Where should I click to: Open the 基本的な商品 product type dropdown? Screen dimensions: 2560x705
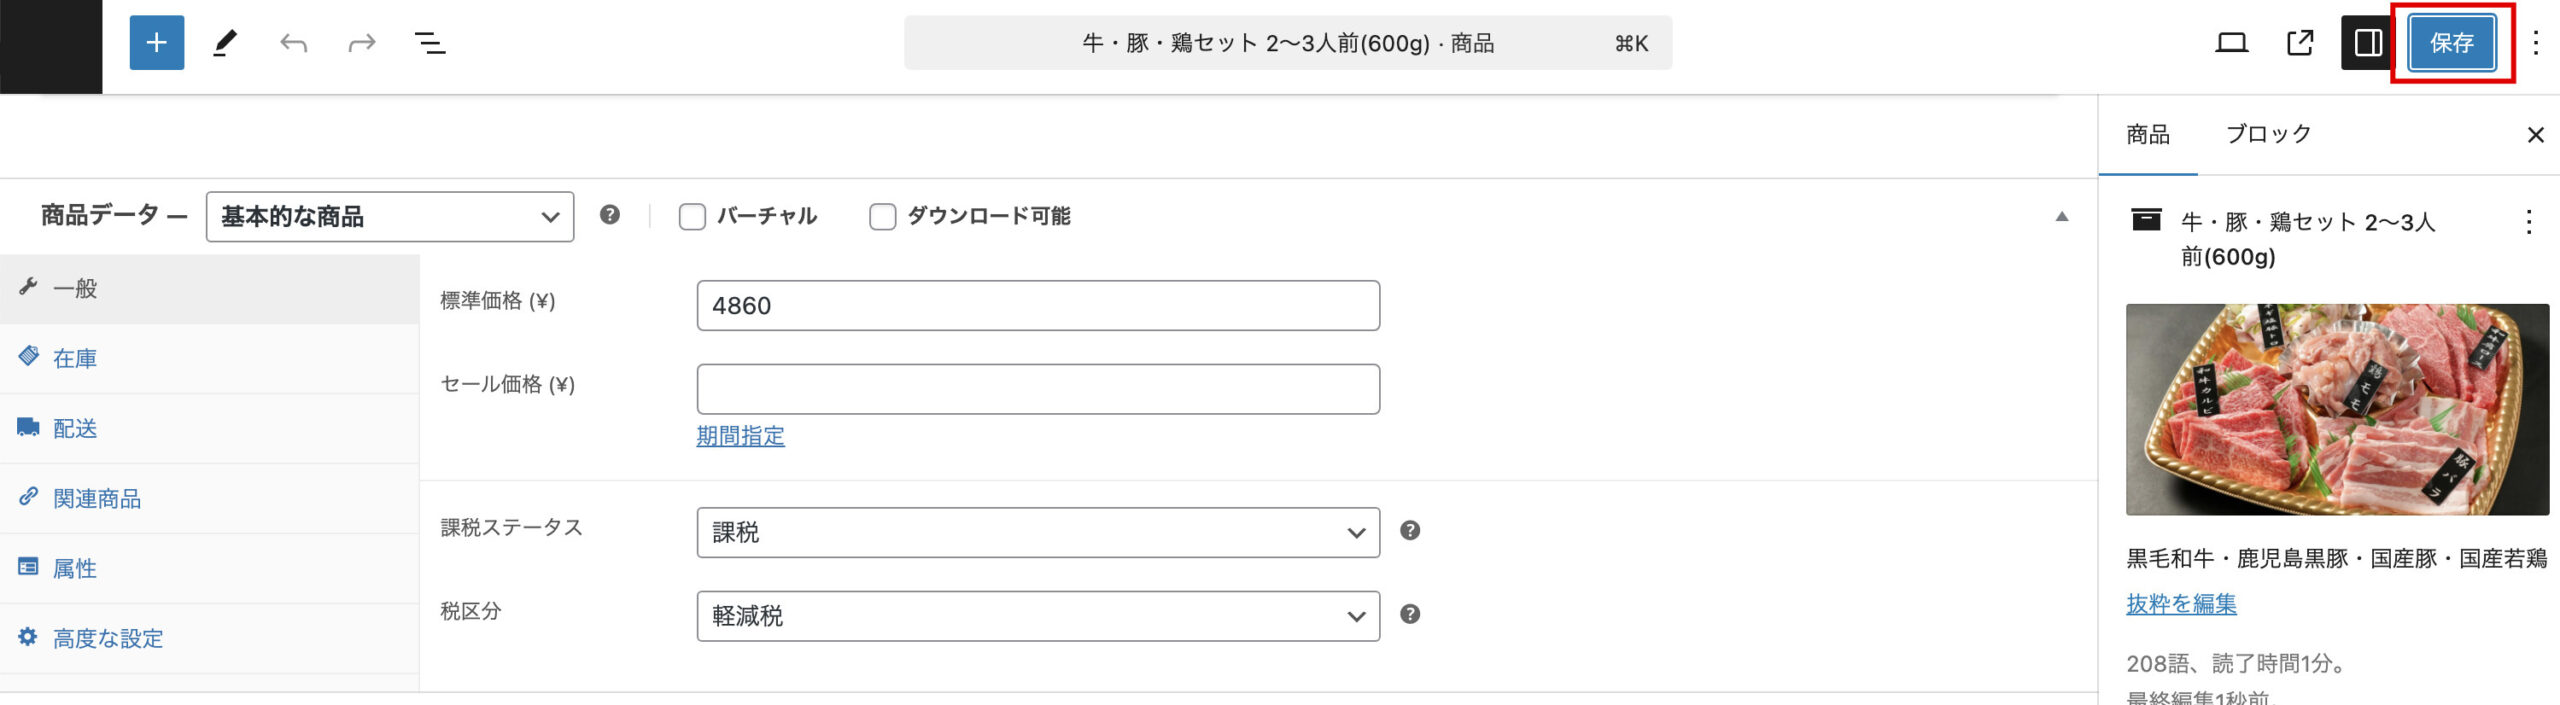pos(390,217)
